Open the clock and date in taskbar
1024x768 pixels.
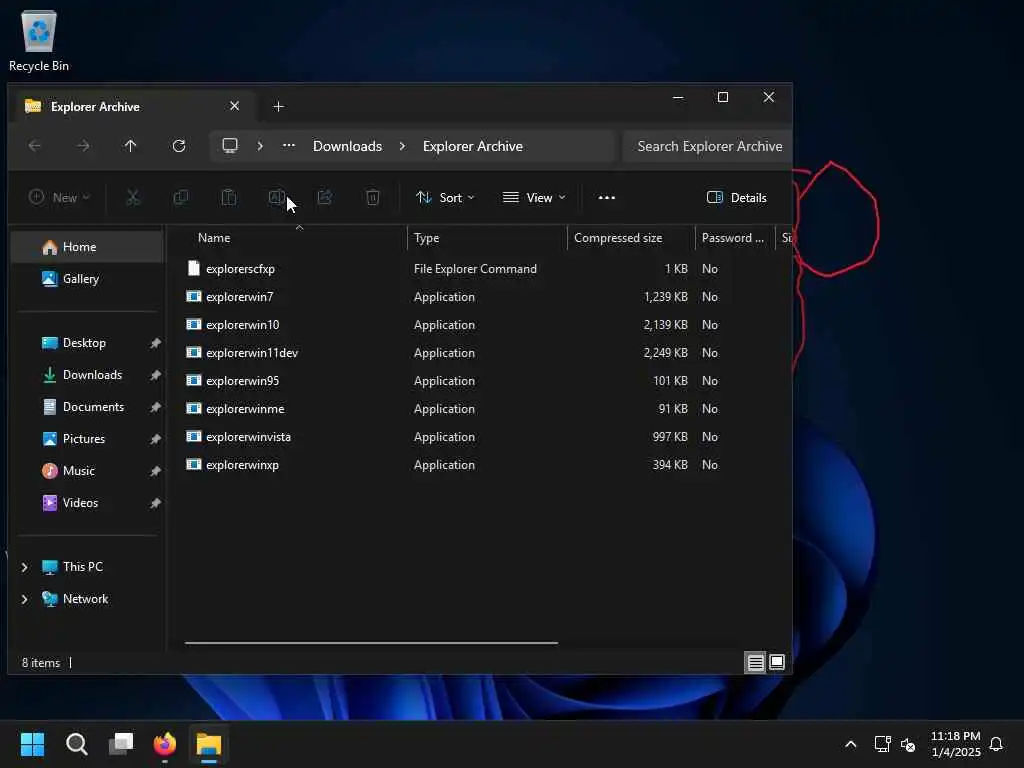955,744
